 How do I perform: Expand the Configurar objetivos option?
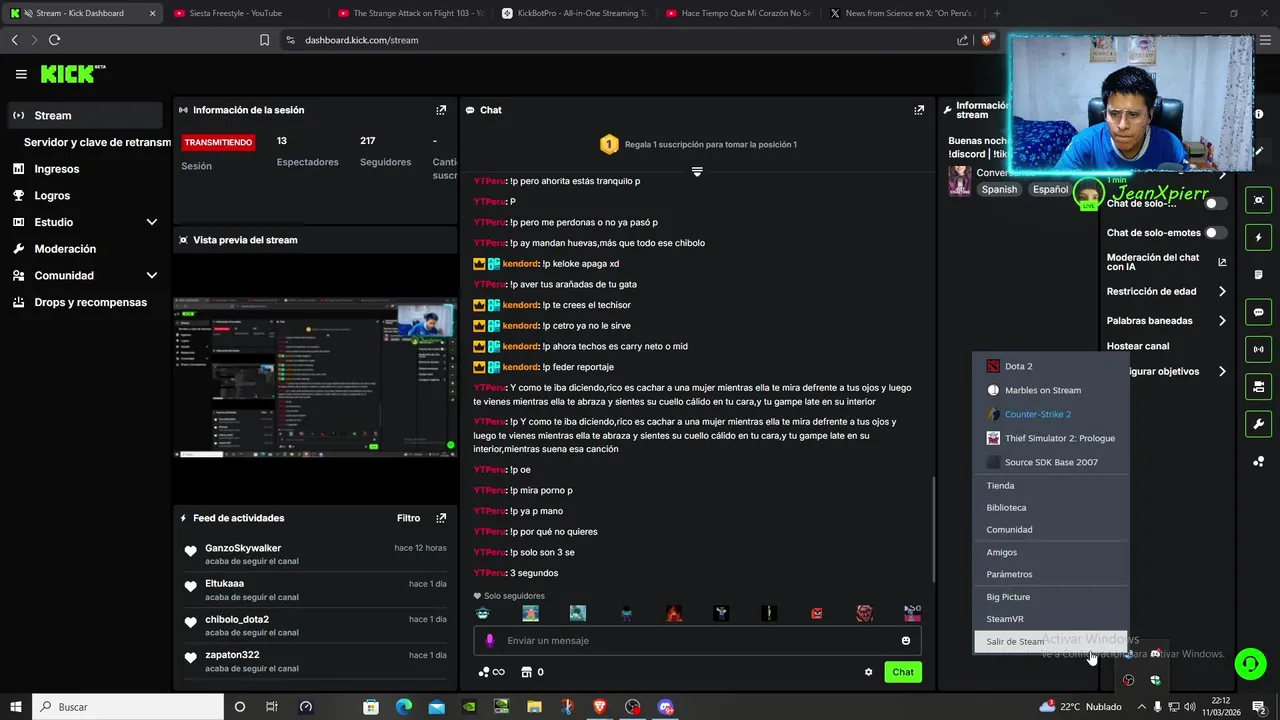[1222, 371]
